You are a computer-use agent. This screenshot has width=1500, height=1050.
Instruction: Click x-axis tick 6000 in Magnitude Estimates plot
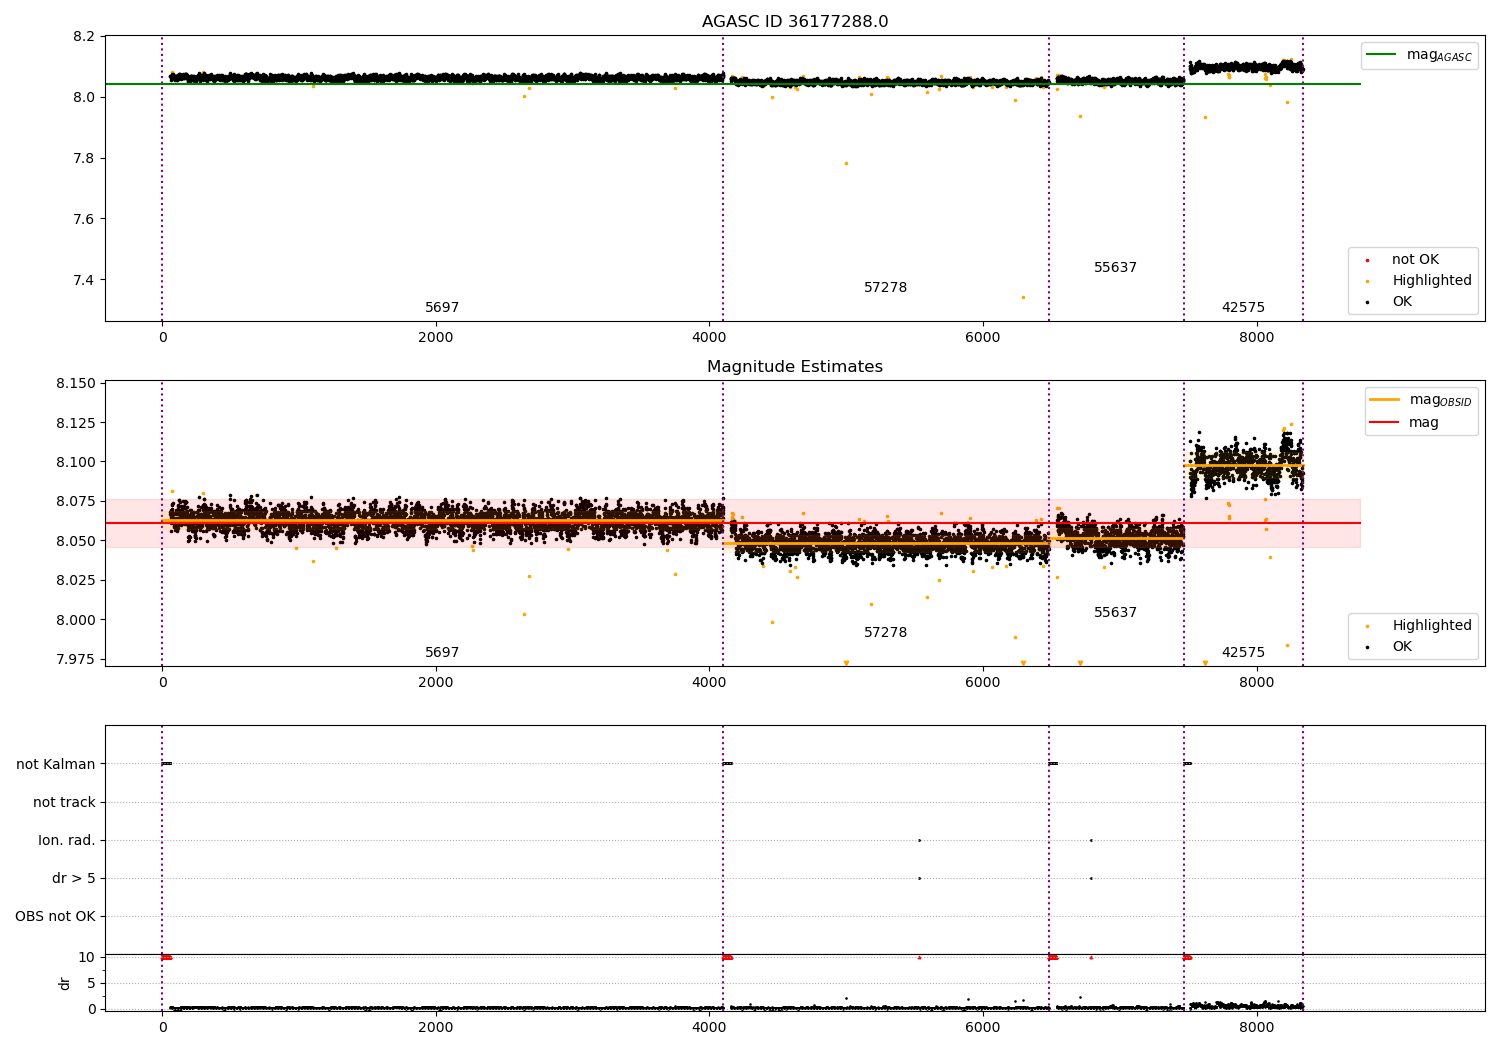tap(983, 683)
